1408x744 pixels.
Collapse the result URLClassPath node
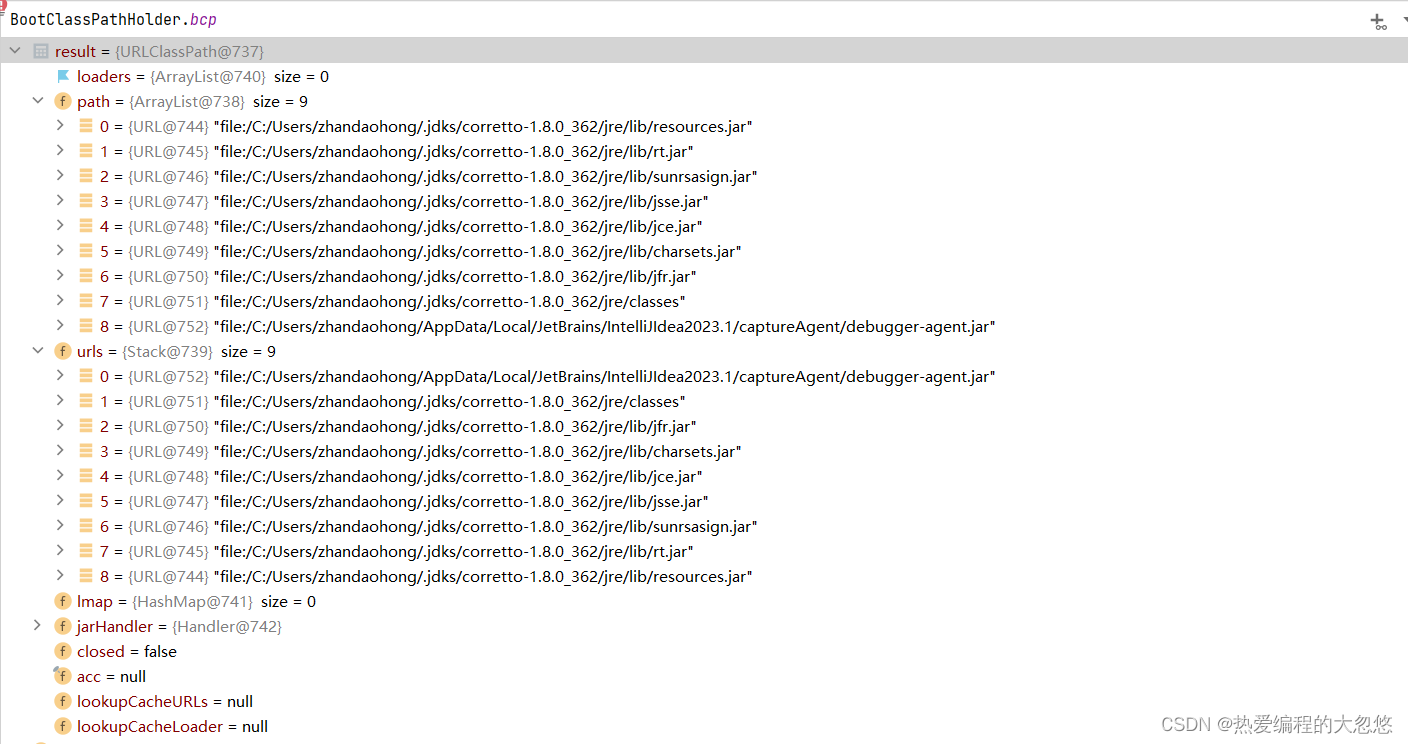tap(15, 51)
